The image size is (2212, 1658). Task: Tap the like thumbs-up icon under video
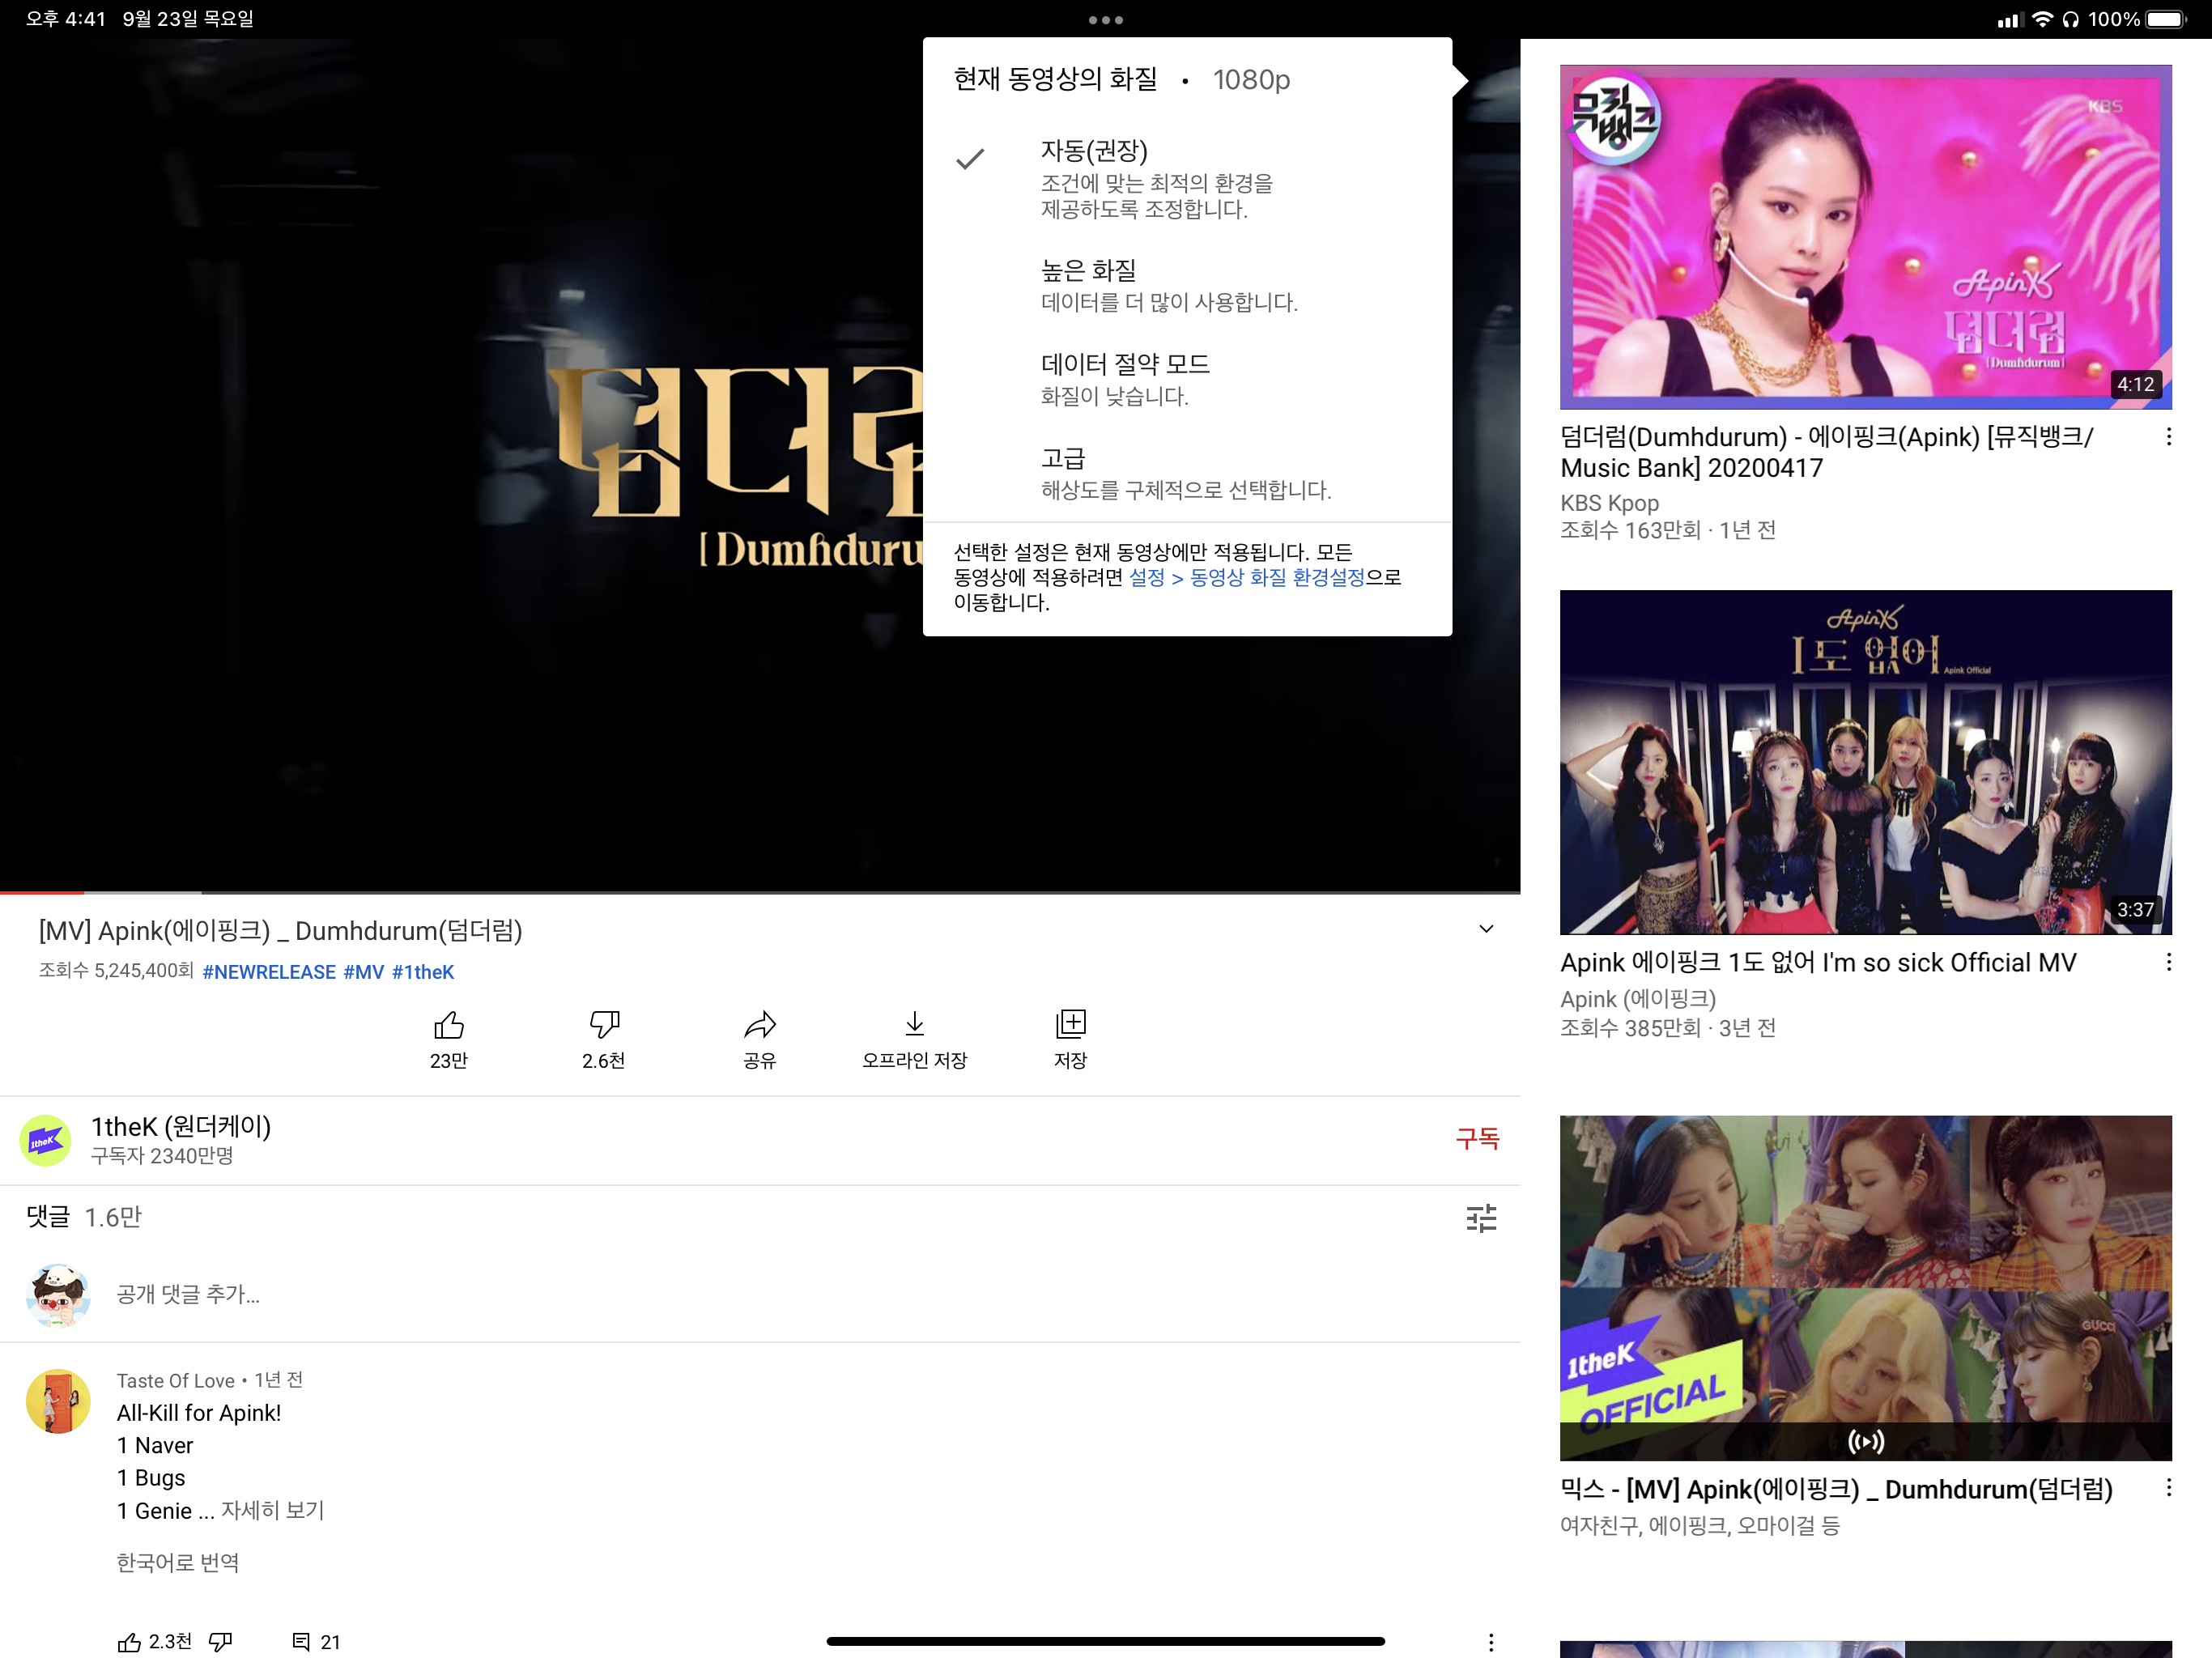click(448, 1025)
